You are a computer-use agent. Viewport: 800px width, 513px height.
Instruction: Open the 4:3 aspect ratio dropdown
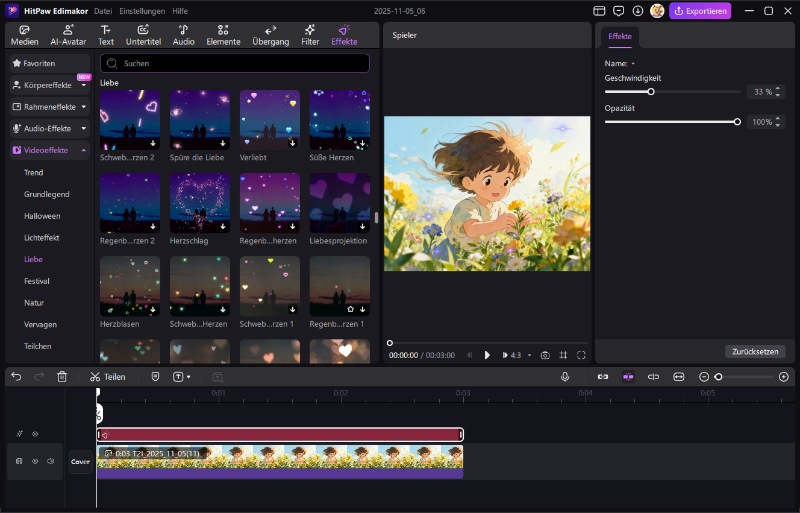[x=516, y=355]
